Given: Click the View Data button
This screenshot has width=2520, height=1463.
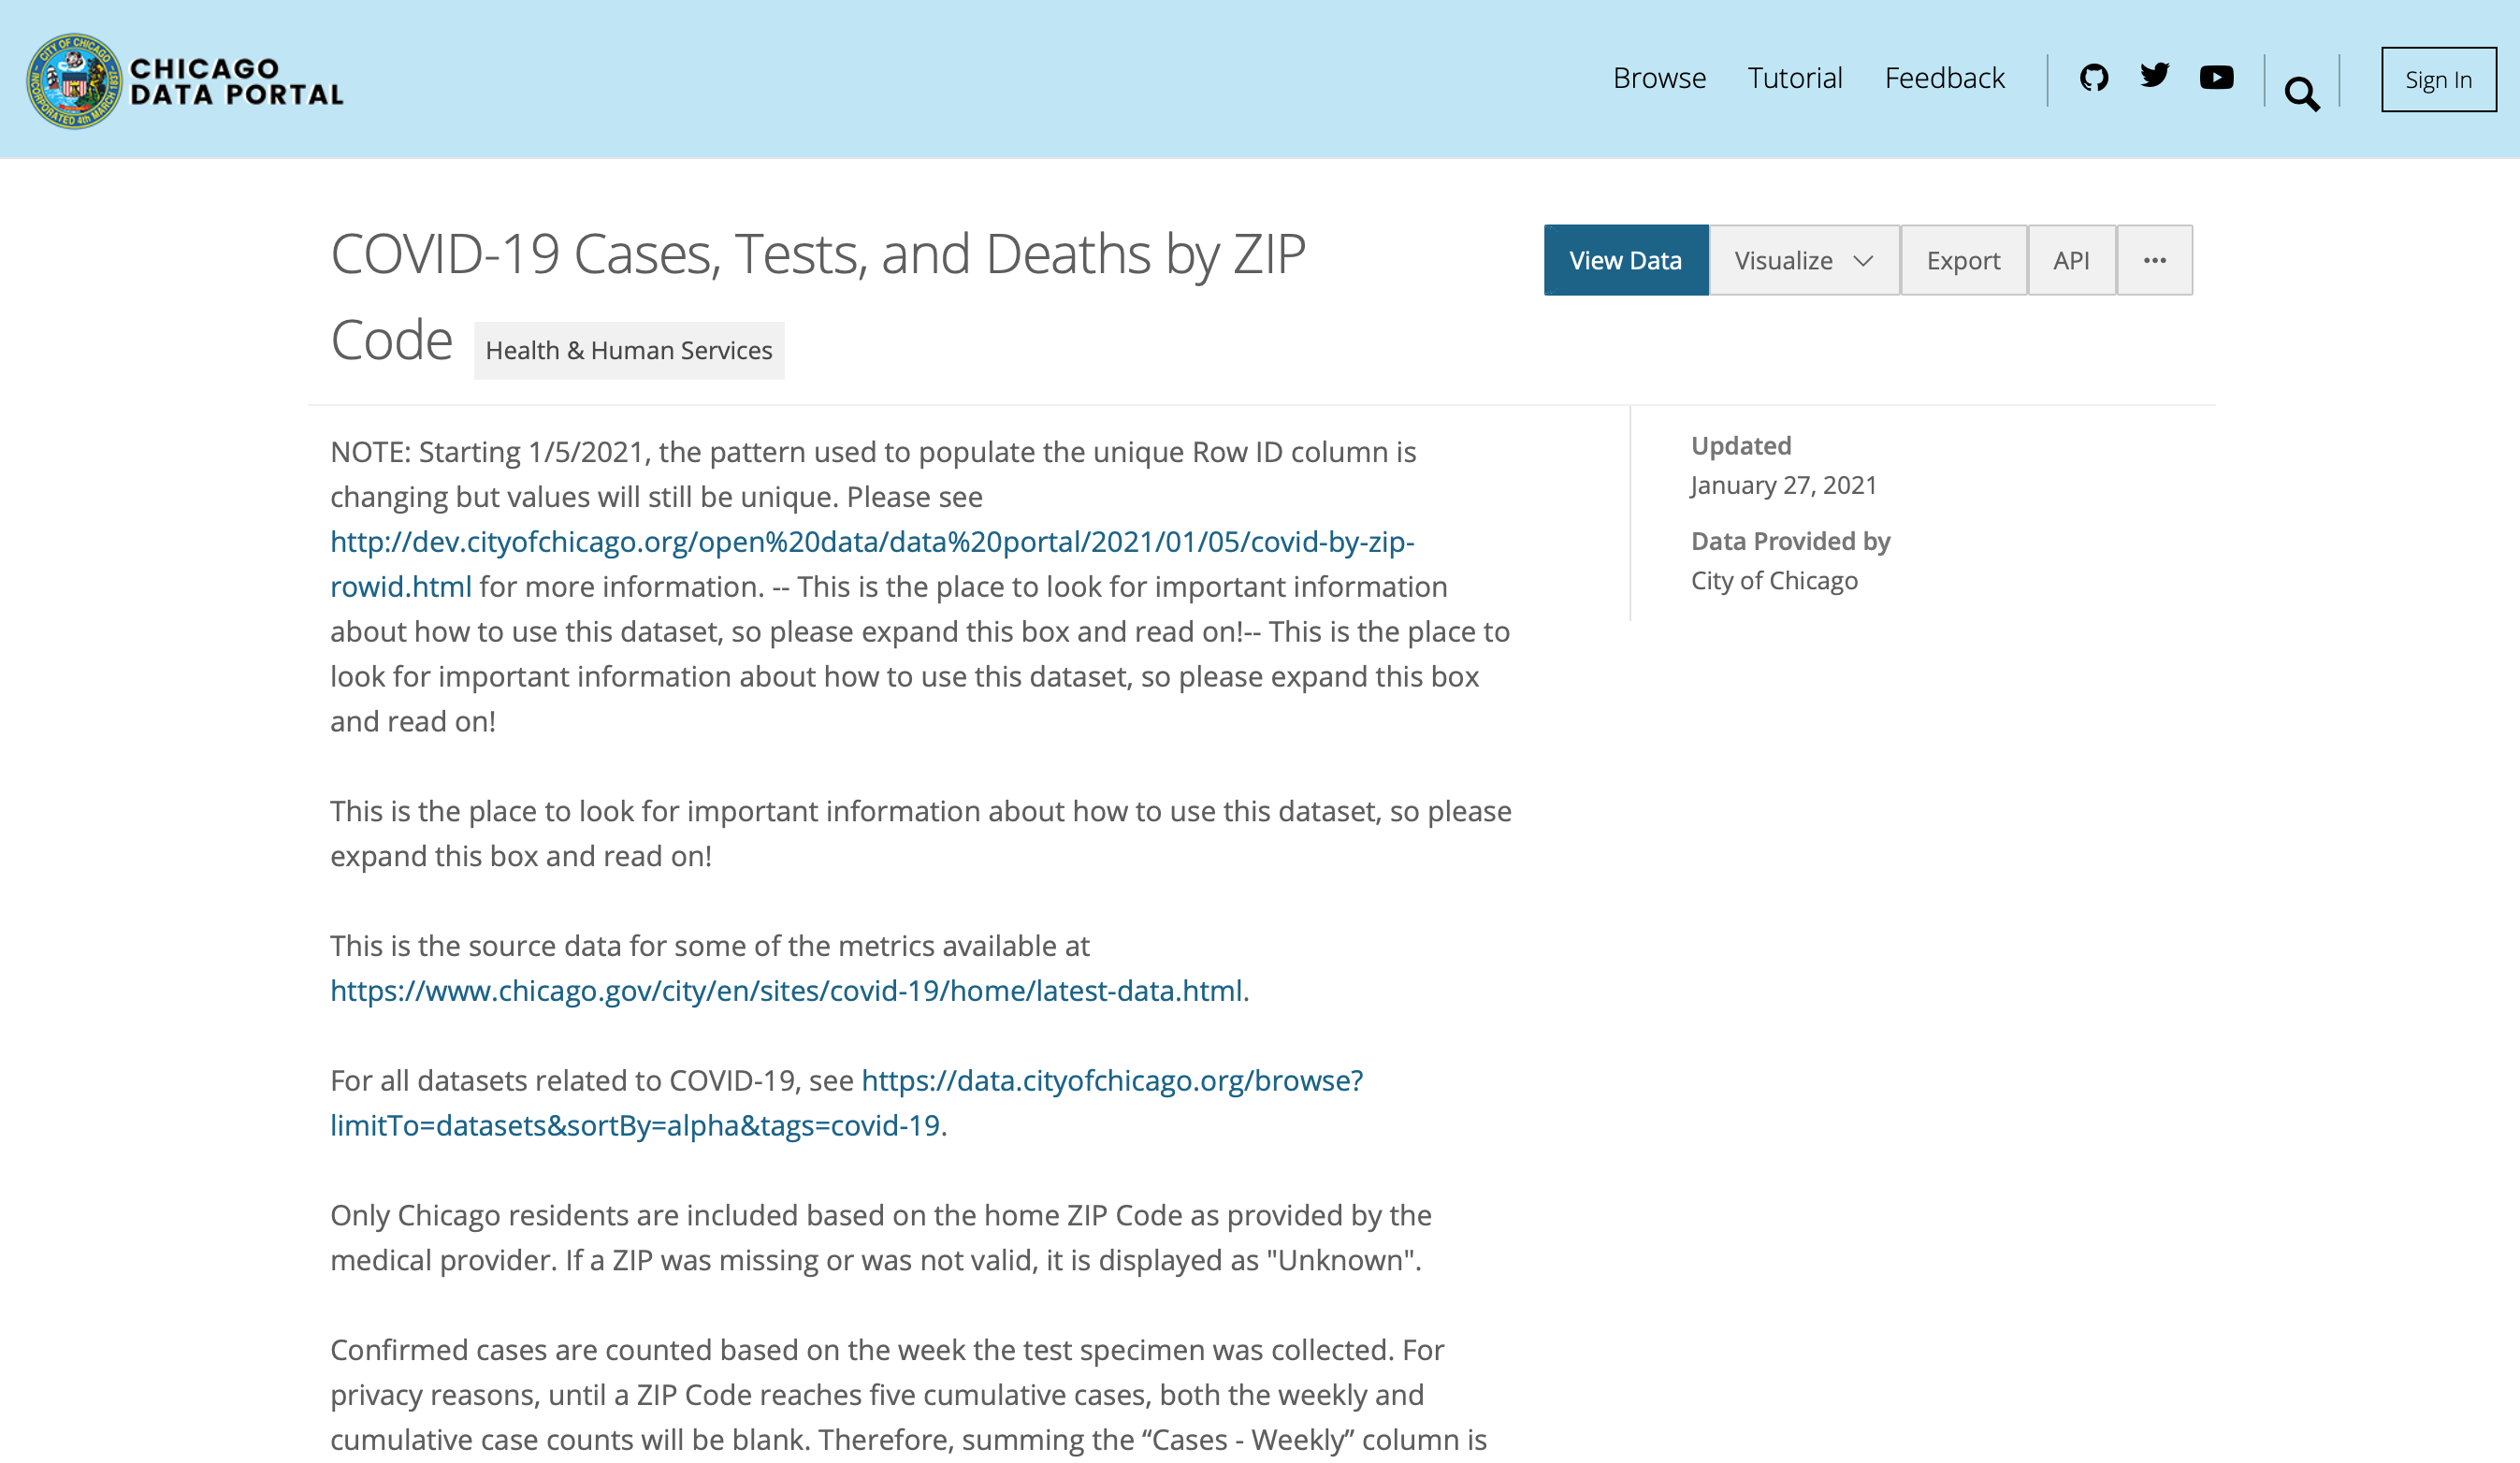Looking at the screenshot, I should point(1625,260).
